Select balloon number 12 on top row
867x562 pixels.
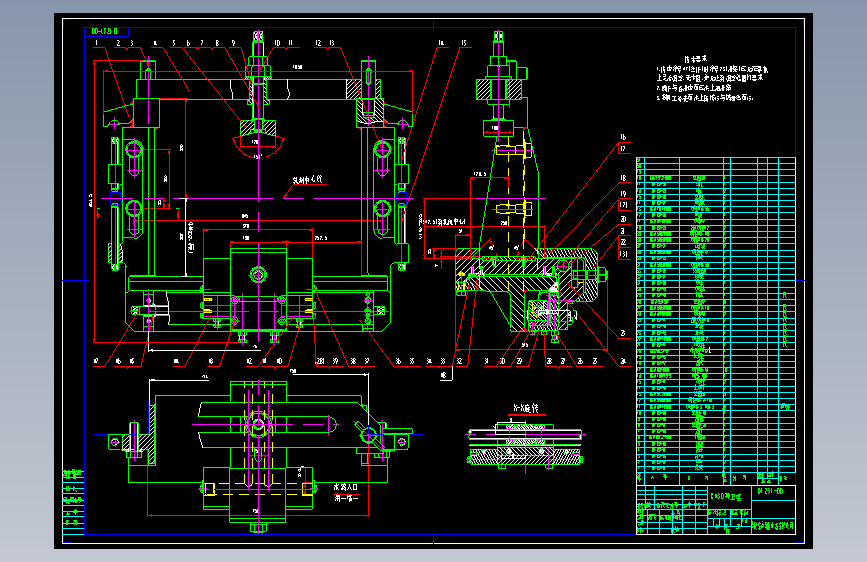(x=318, y=43)
